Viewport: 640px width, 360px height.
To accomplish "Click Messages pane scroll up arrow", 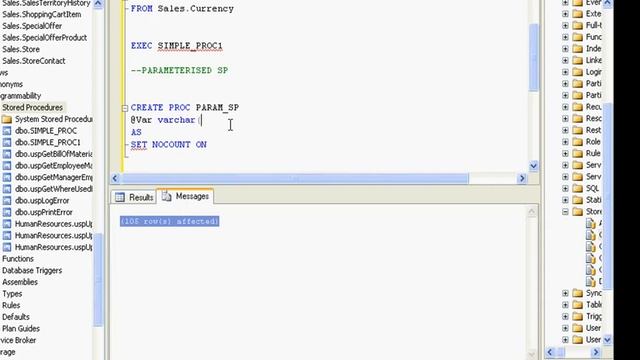I will click(531, 211).
